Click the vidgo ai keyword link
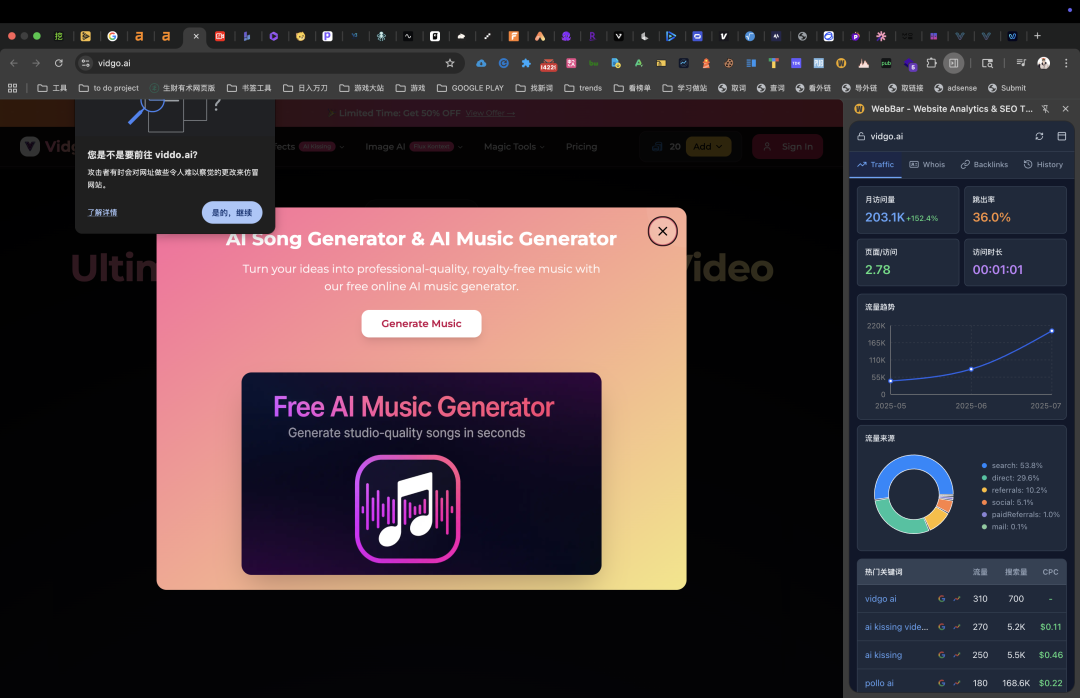Viewport: 1080px width, 698px height. tap(880, 599)
